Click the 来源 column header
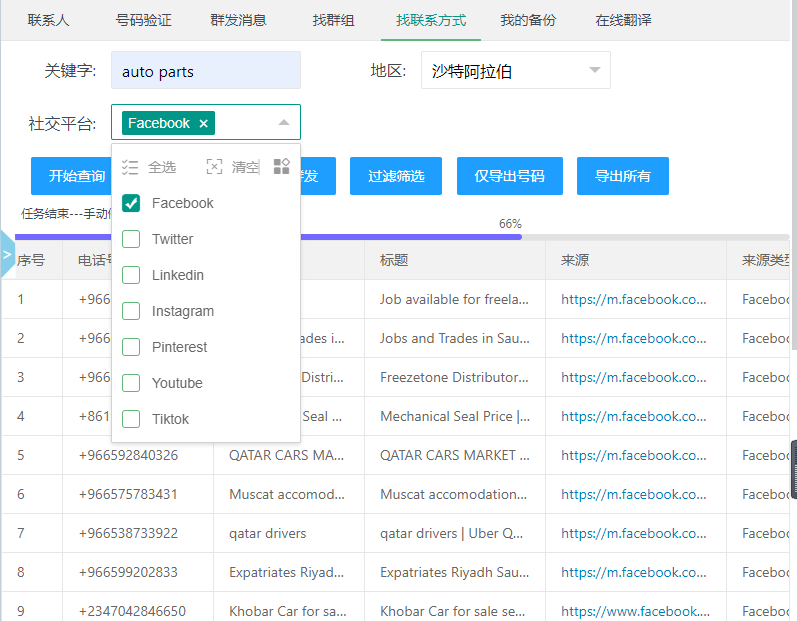Screen dimensions: 797x621 coord(575,260)
